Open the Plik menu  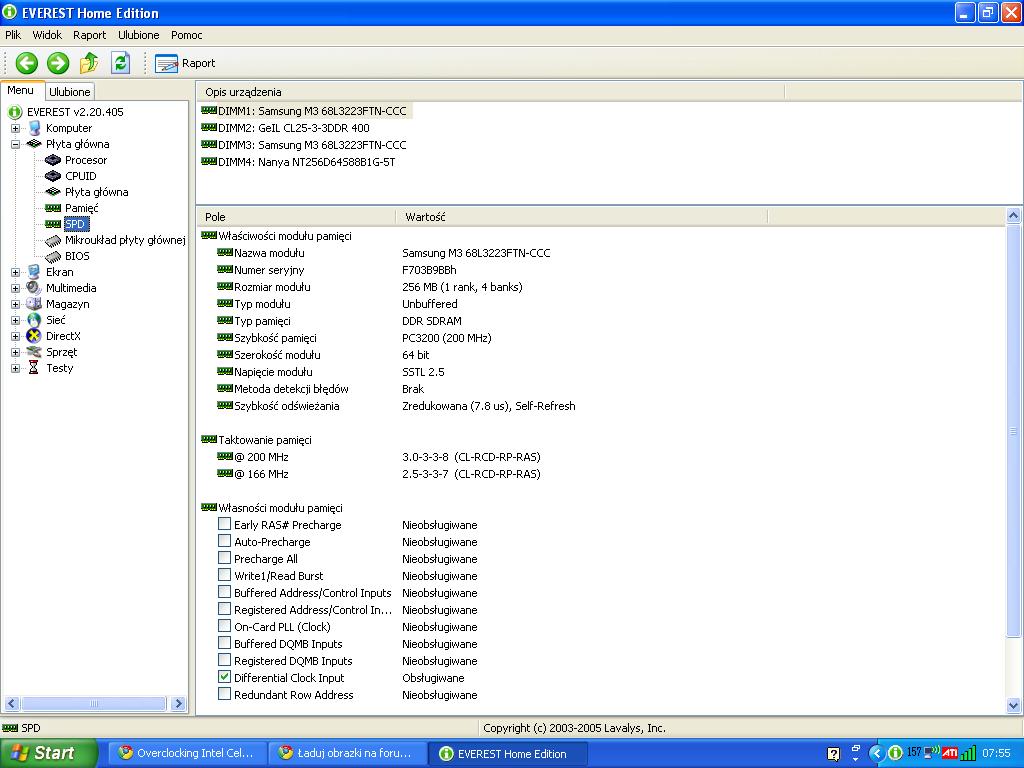coord(13,35)
